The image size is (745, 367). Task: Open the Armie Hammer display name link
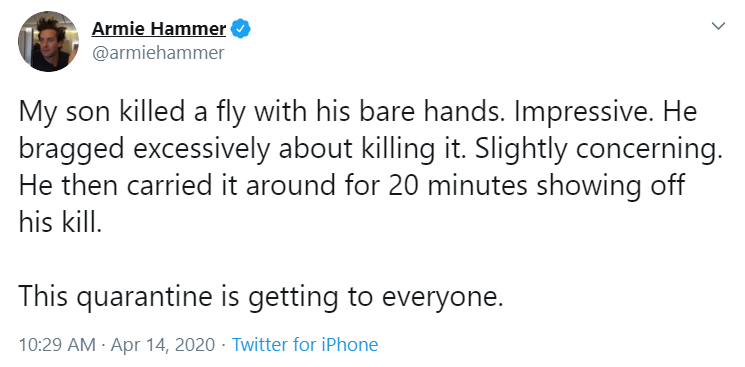[x=159, y=29]
